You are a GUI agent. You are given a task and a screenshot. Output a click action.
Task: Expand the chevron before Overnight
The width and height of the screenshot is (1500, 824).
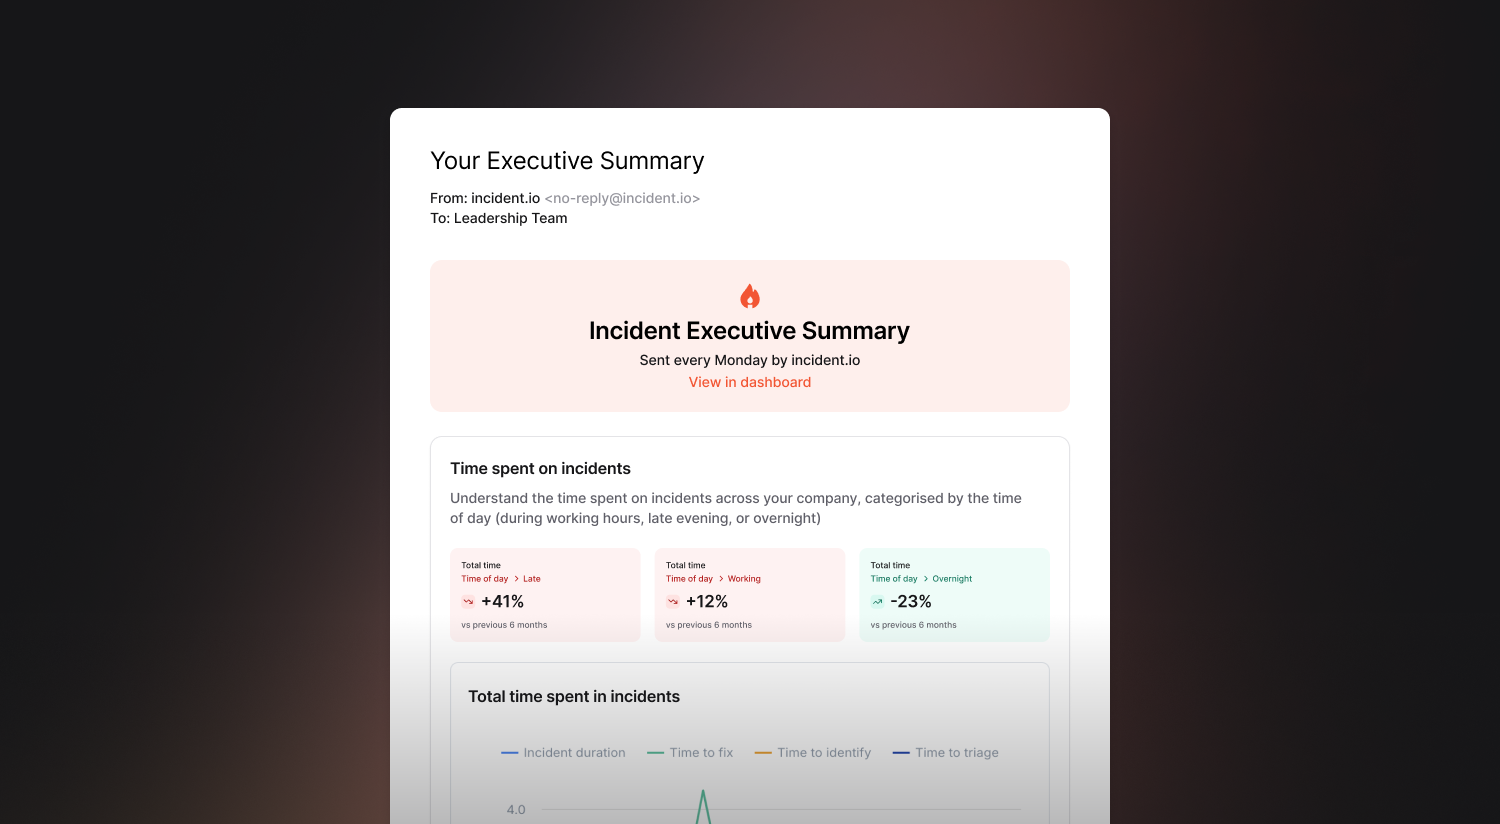pyautogui.click(x=925, y=579)
